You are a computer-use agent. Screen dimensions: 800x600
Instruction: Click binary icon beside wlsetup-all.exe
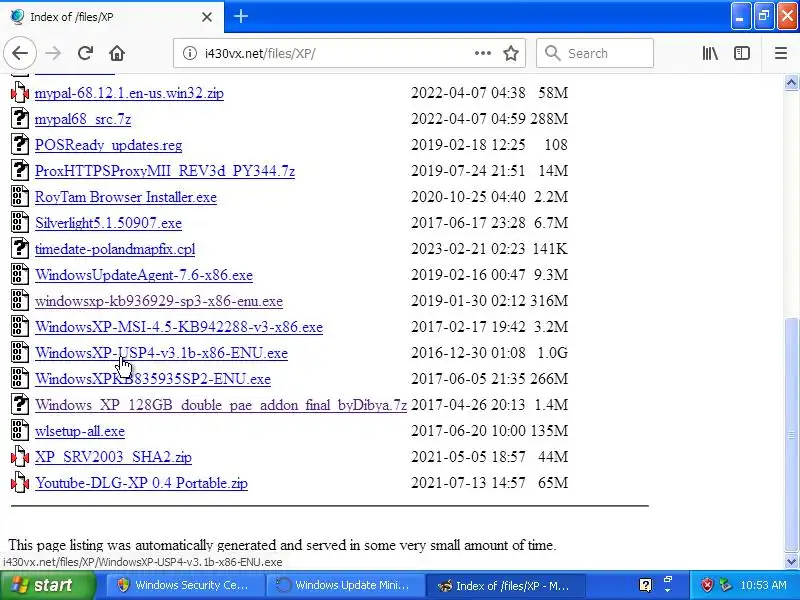click(x=20, y=431)
